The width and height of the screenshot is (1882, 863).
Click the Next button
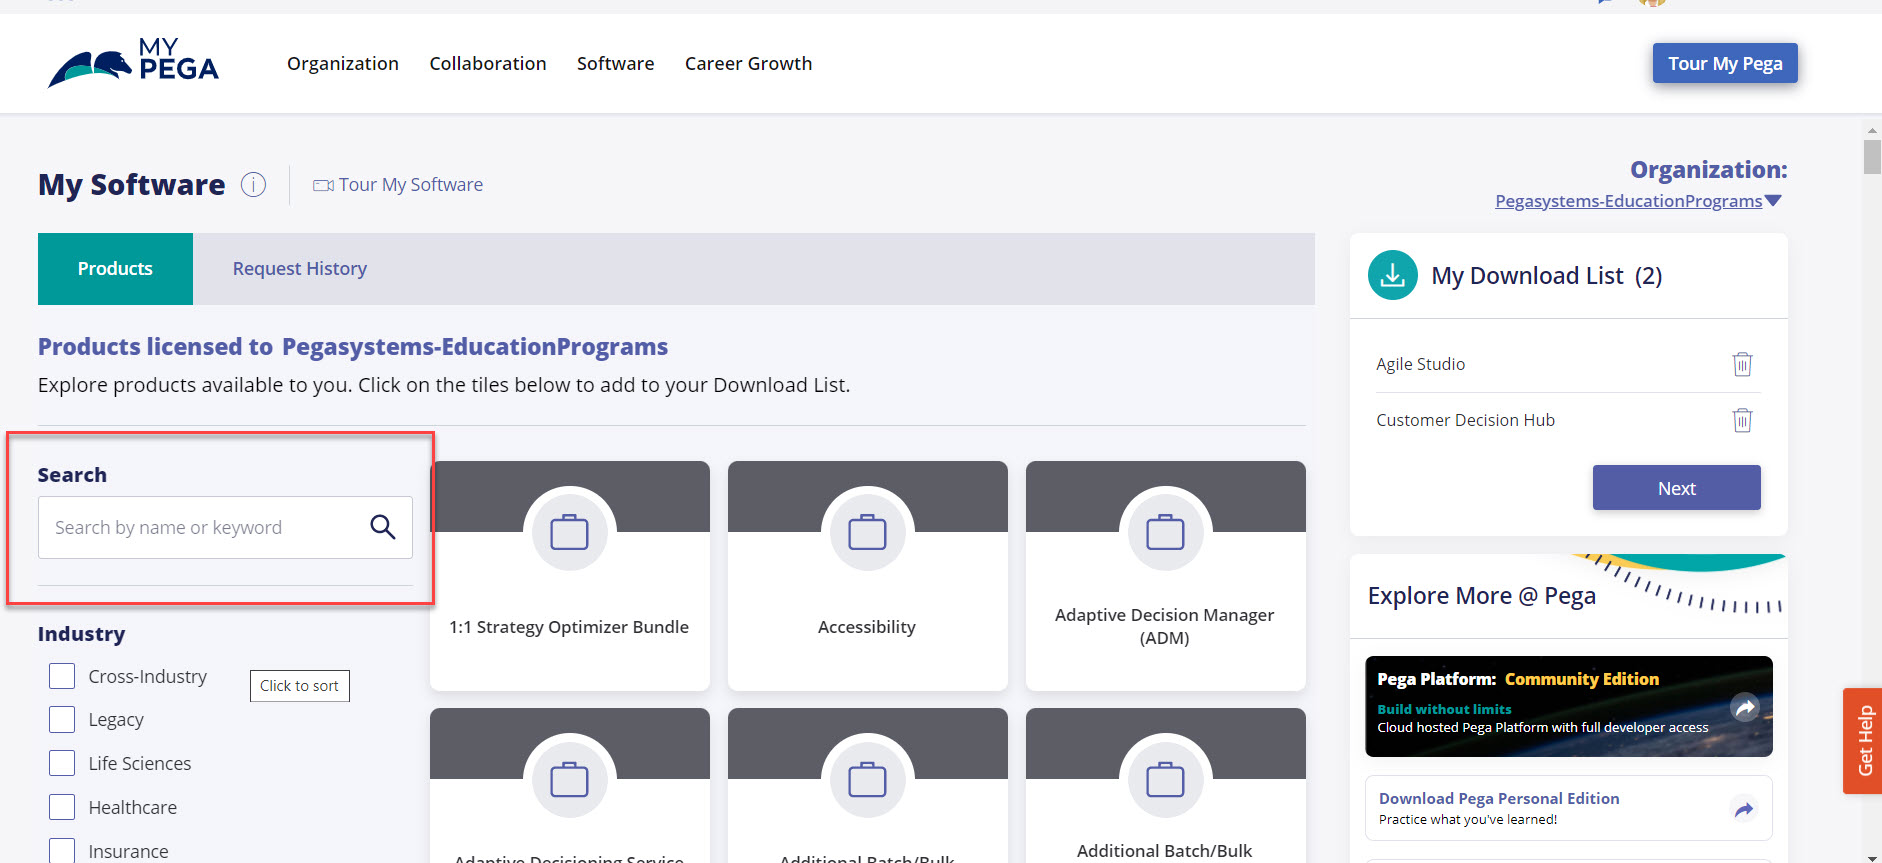click(1677, 488)
